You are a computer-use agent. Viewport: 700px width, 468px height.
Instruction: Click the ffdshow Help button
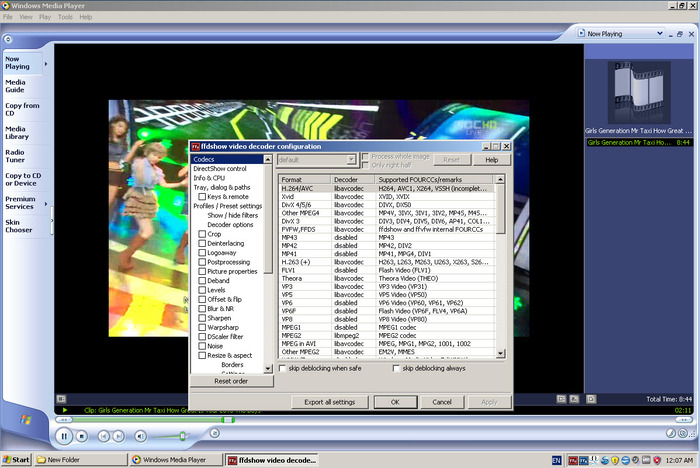pyautogui.click(x=492, y=160)
